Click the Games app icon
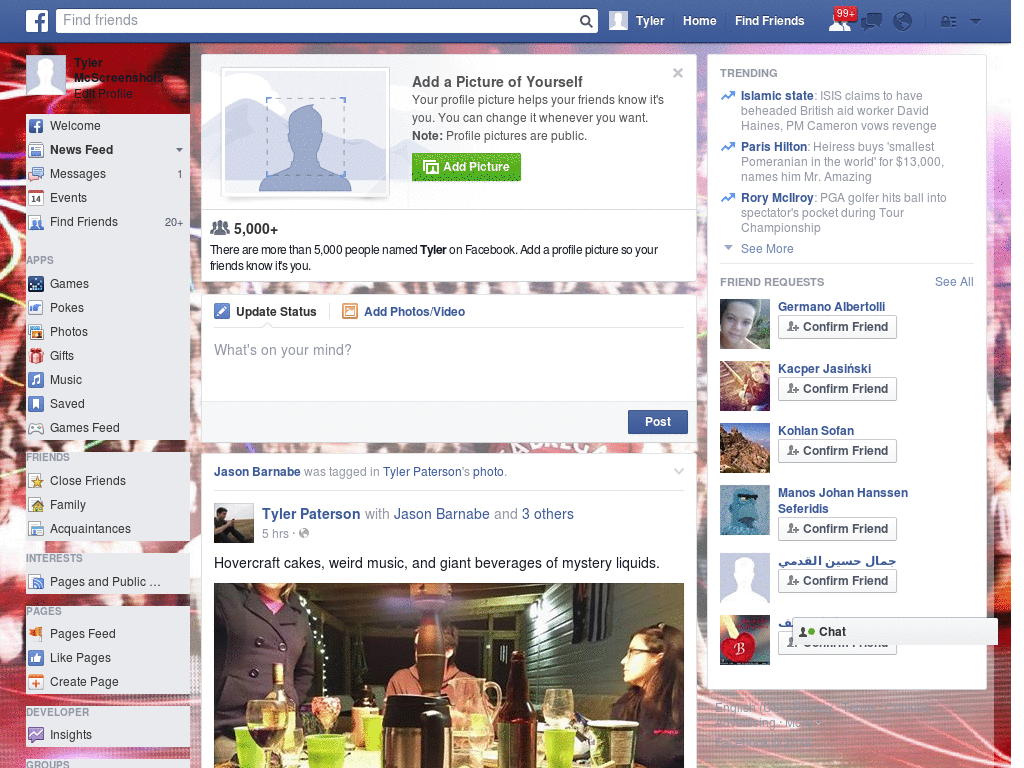1024x768 pixels. [x=36, y=284]
